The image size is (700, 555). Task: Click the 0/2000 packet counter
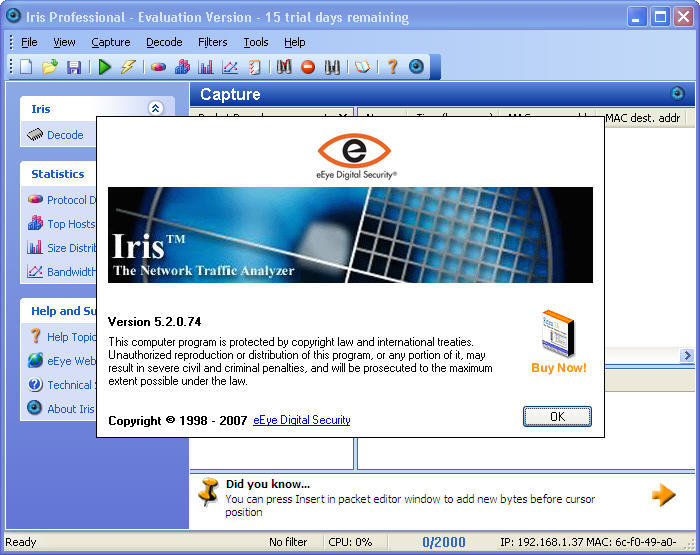point(444,542)
